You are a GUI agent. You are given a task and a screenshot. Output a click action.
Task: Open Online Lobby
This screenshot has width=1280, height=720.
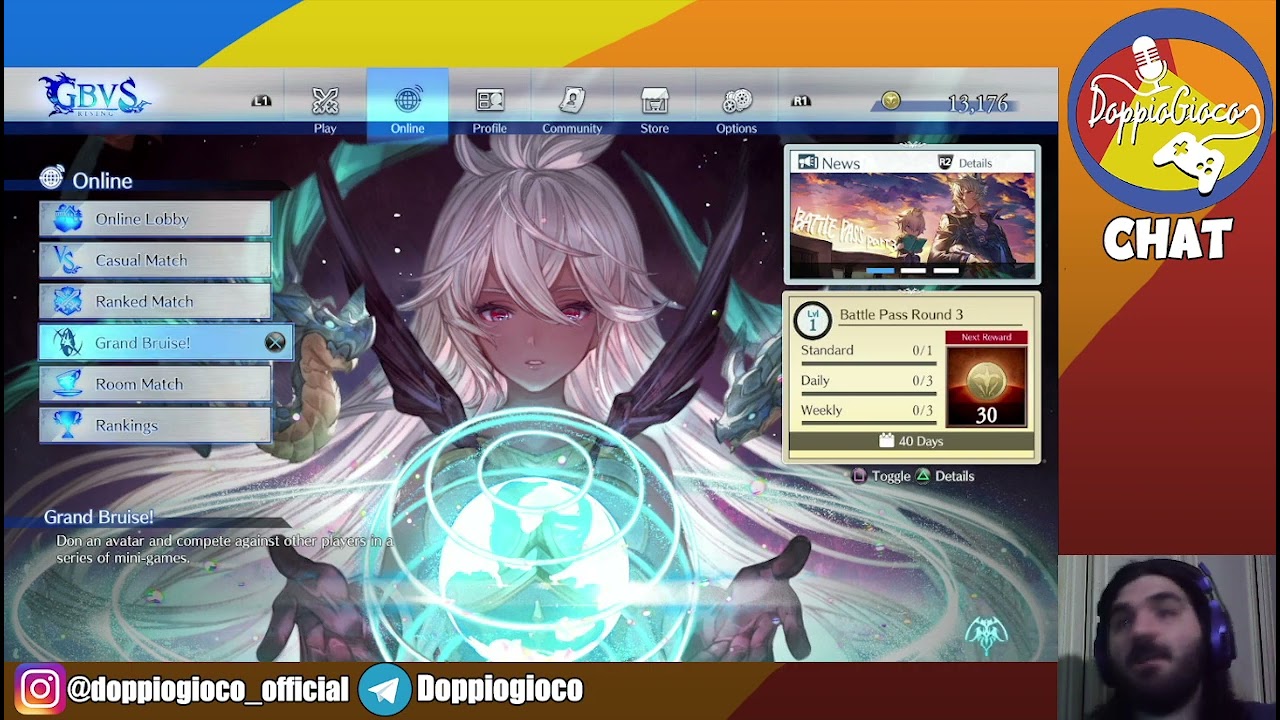[155, 219]
